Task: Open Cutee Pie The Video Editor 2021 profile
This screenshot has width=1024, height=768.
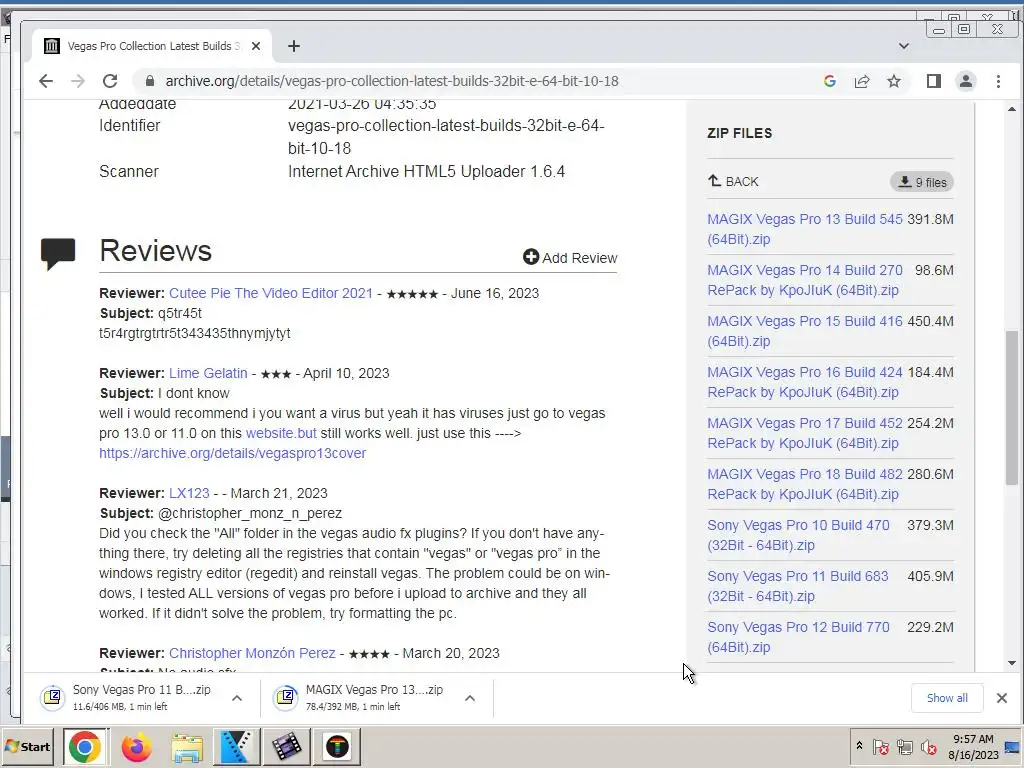Action: (x=271, y=293)
